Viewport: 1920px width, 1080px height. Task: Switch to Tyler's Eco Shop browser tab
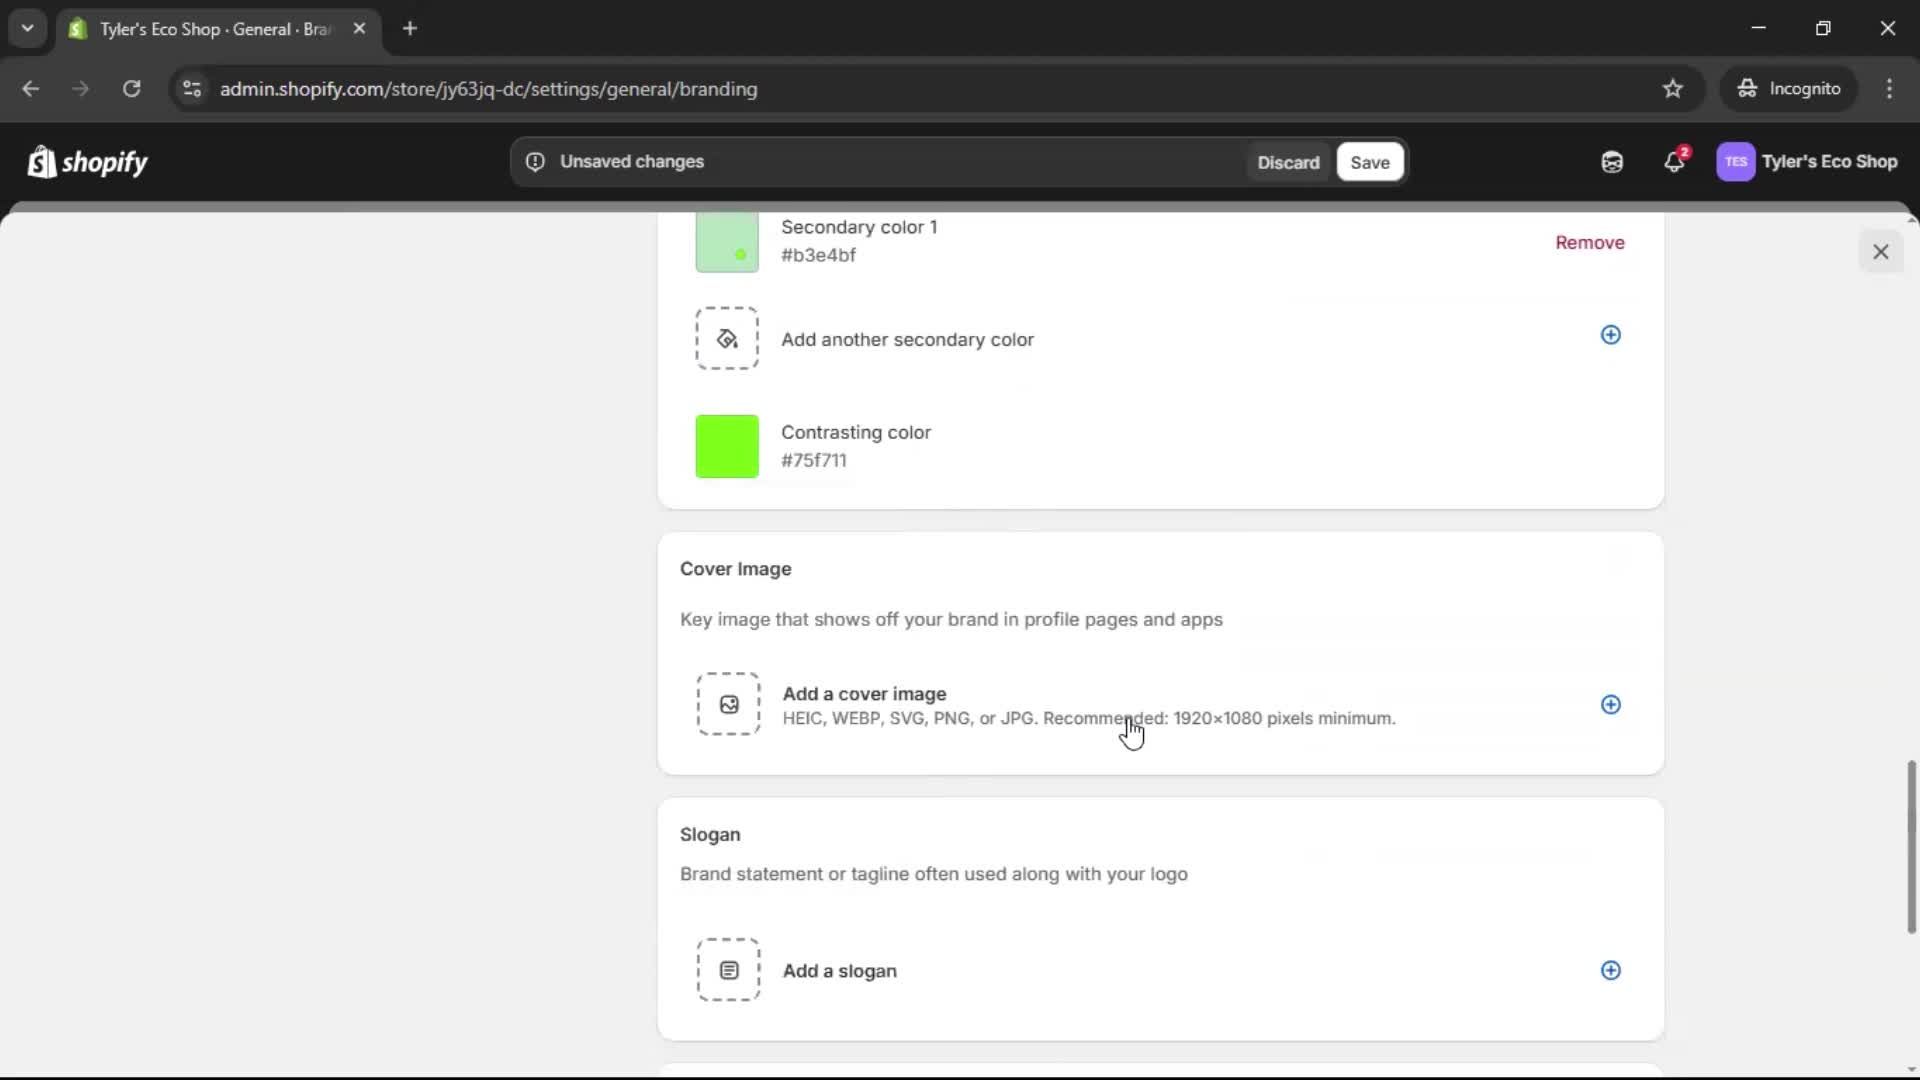pyautogui.click(x=200, y=29)
